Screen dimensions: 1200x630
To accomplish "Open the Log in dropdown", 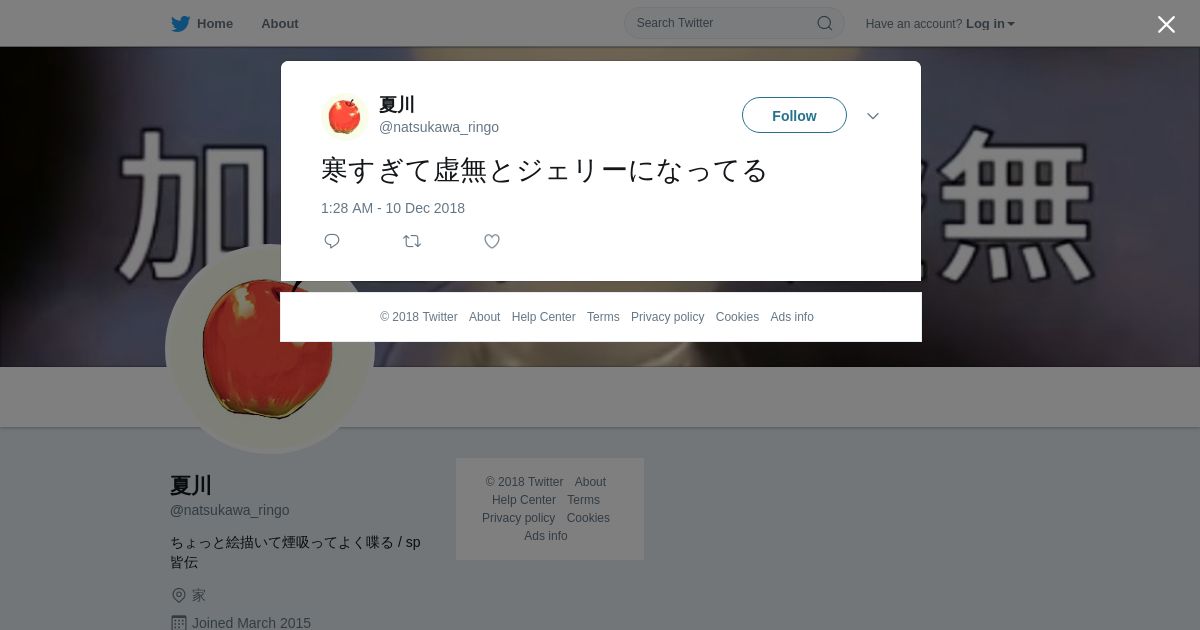I will pyautogui.click(x=990, y=24).
